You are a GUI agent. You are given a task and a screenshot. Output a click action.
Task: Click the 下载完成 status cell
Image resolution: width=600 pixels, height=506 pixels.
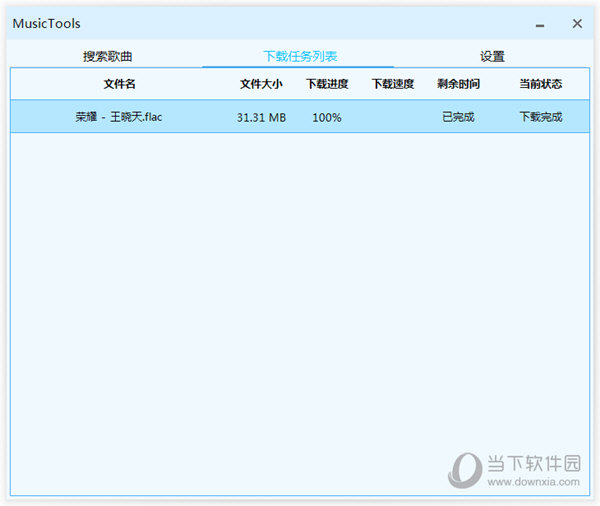541,117
